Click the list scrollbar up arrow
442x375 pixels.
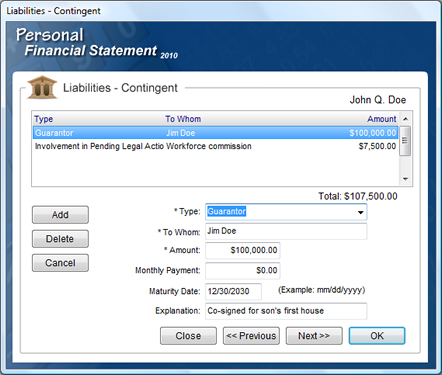[x=405, y=119]
